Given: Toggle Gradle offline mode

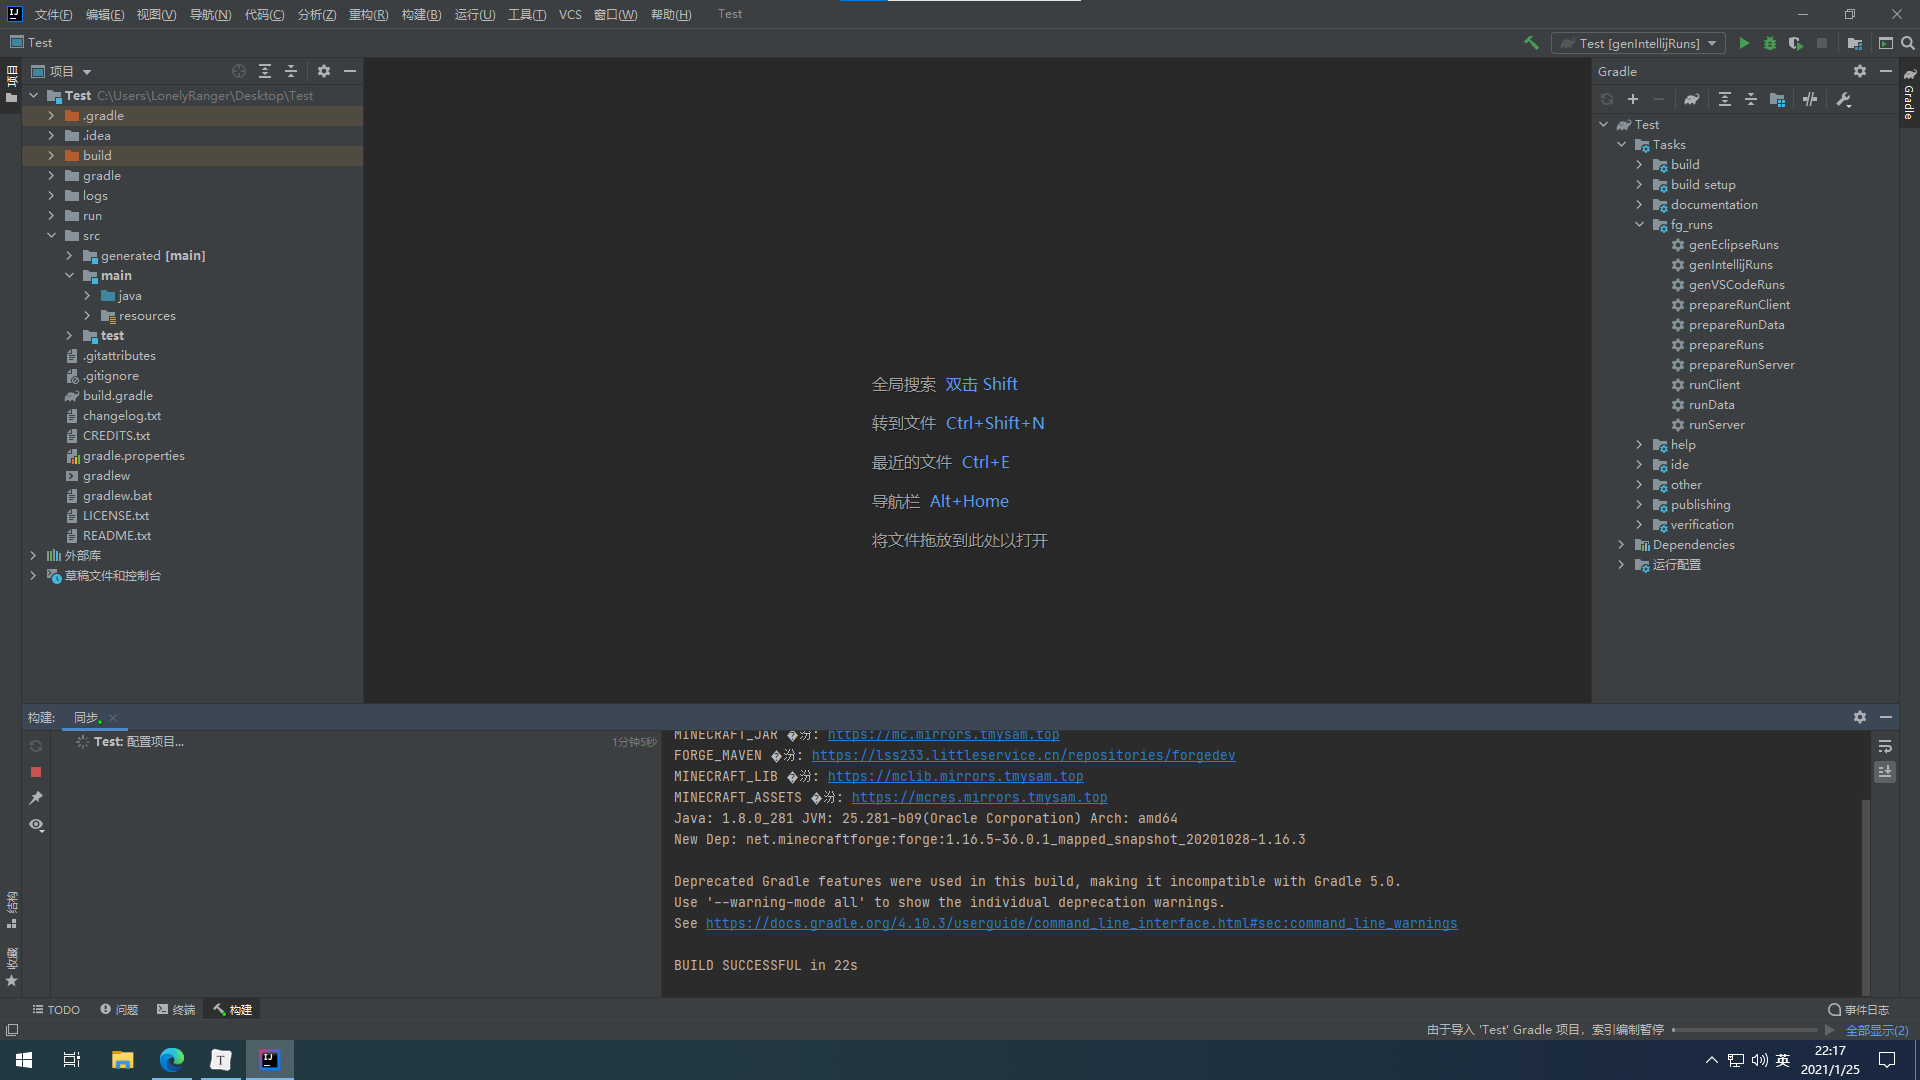Looking at the screenshot, I should click(1810, 99).
